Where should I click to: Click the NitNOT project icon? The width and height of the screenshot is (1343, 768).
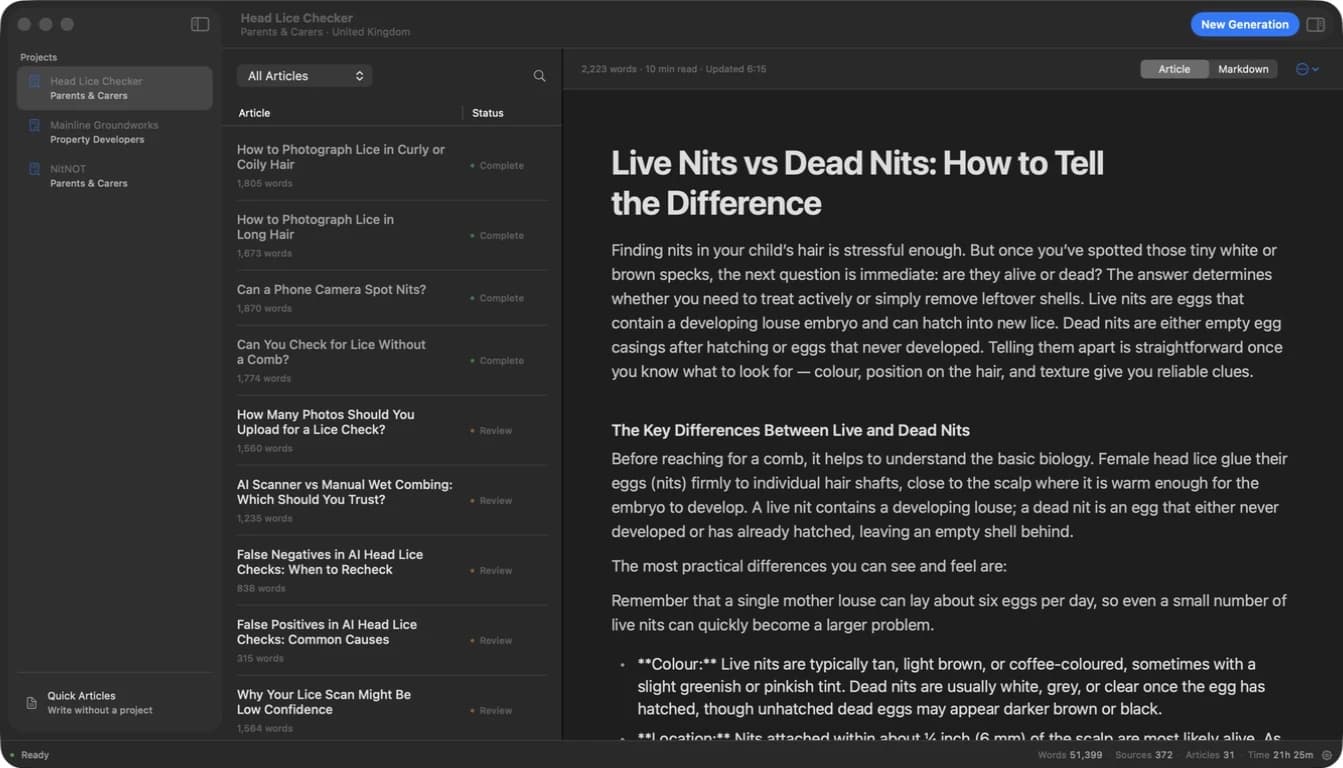point(35,169)
